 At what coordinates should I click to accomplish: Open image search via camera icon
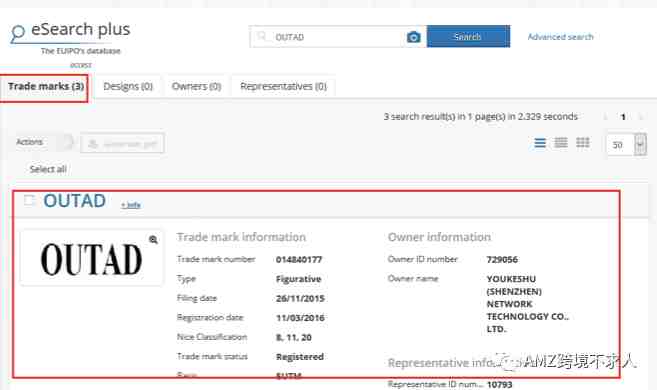[414, 37]
